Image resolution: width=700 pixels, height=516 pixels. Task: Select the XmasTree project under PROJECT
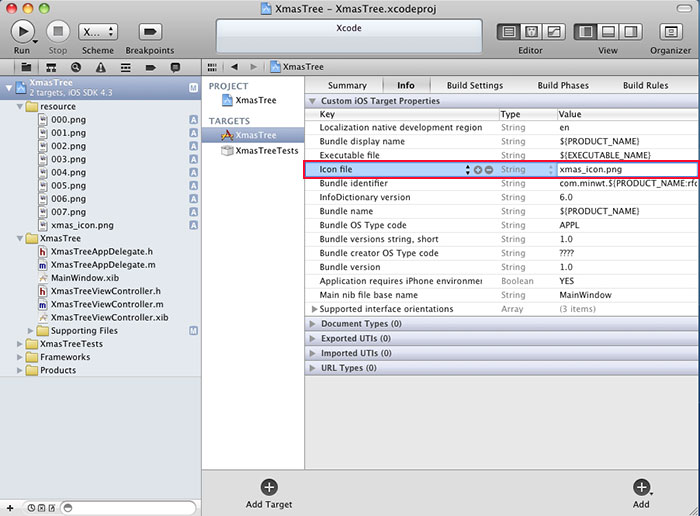coord(256,100)
